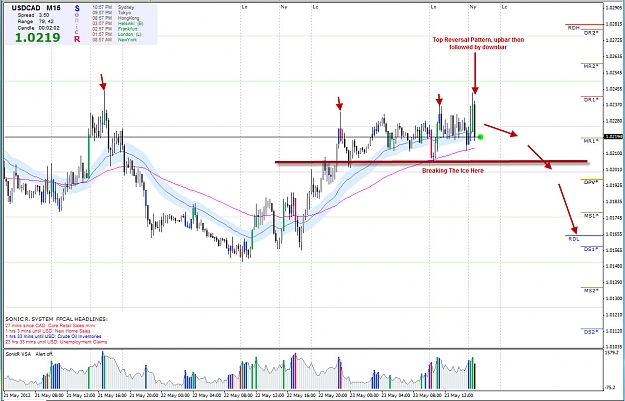Click the 21 May 16:00 time axis label

112,395
